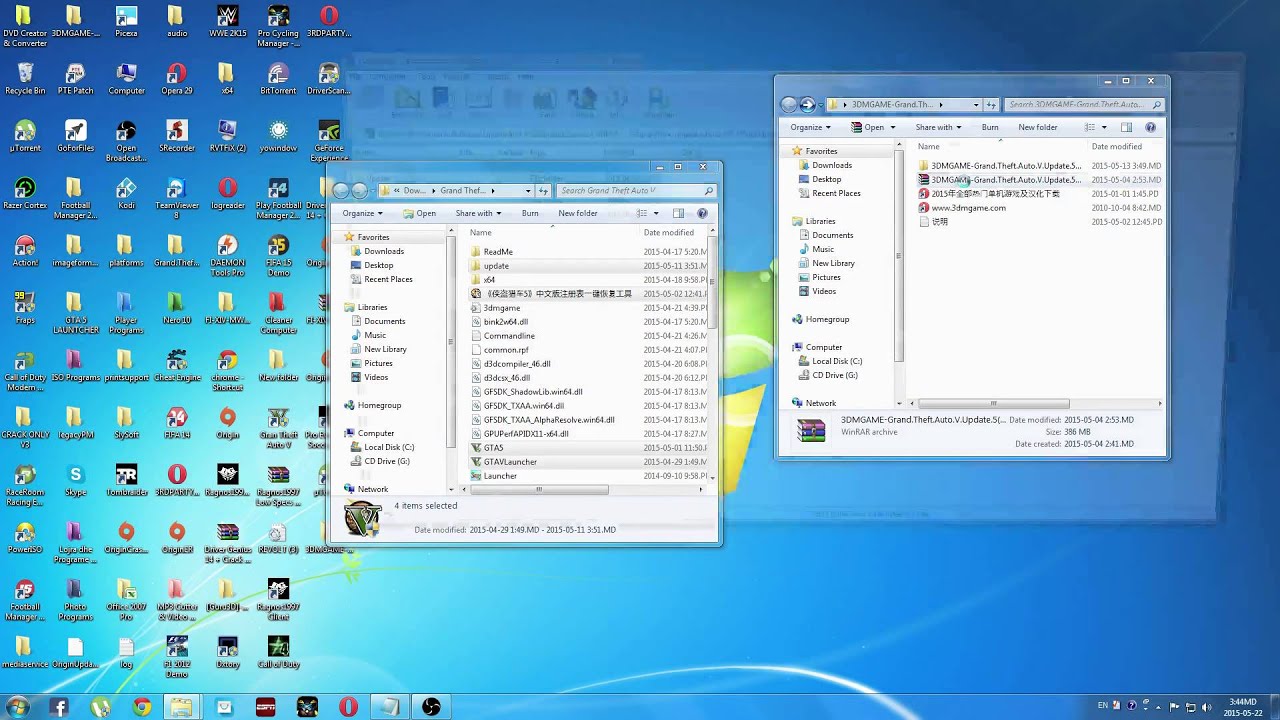
Task: Open the Razer Cortex desktop shortcut
Action: pyautogui.click(x=25, y=194)
